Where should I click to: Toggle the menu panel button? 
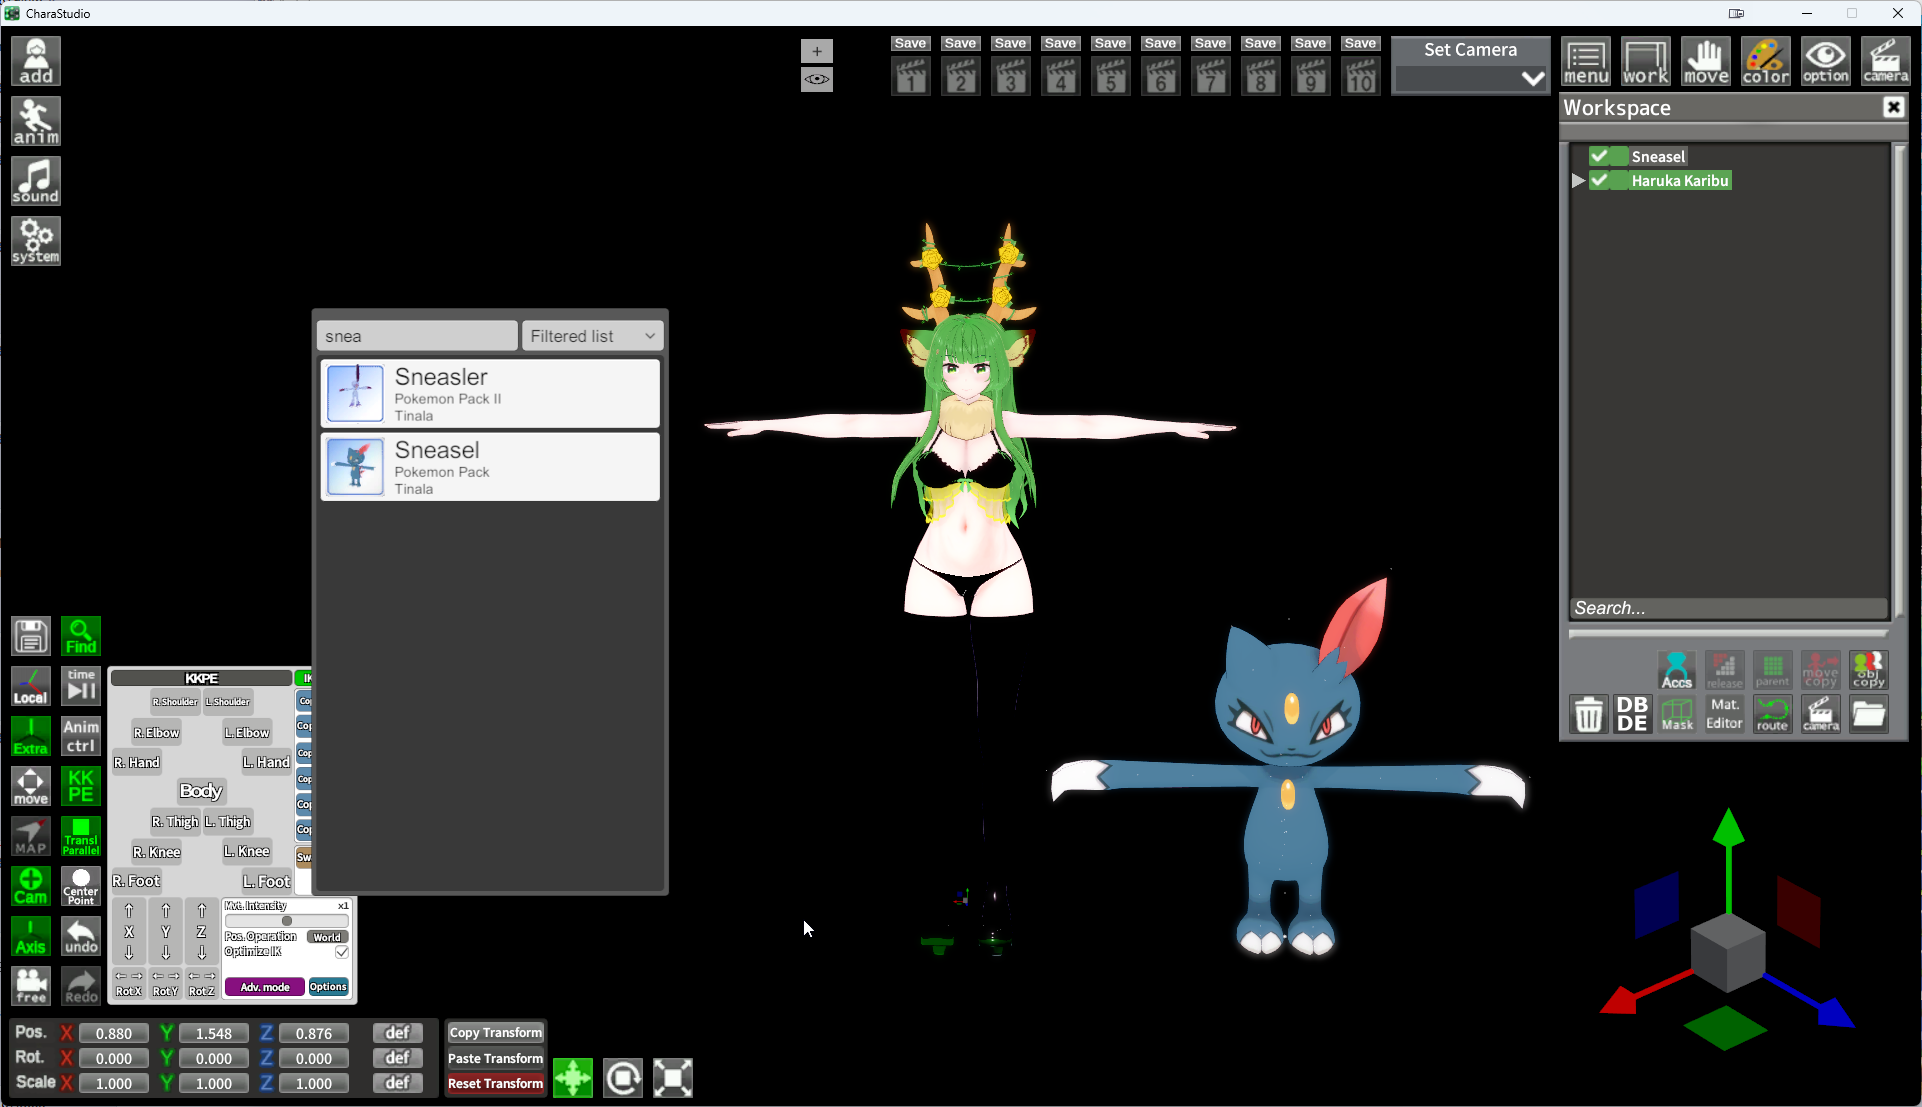click(1586, 62)
